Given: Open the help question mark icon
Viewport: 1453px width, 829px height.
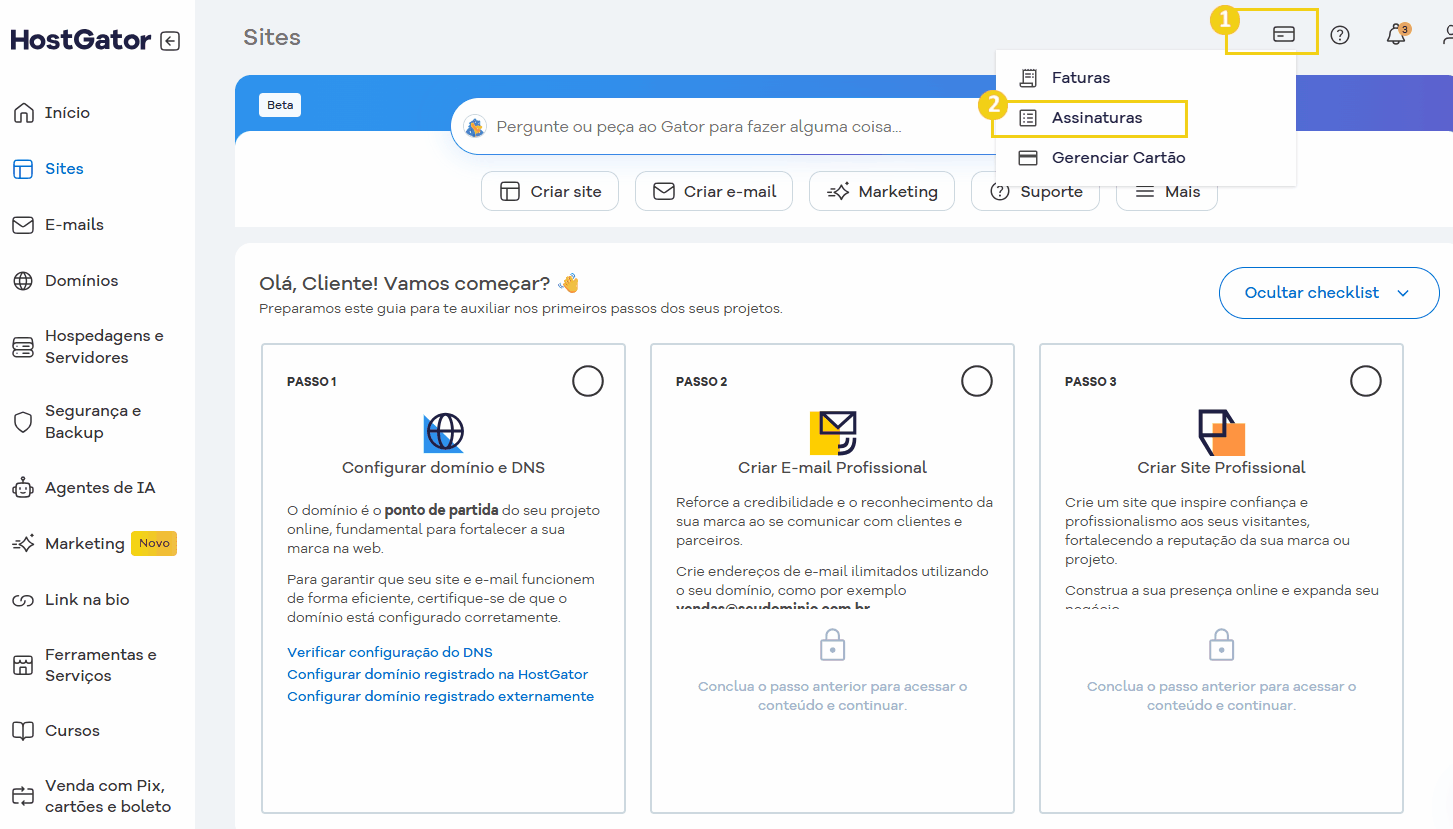Looking at the screenshot, I should coord(1340,34).
